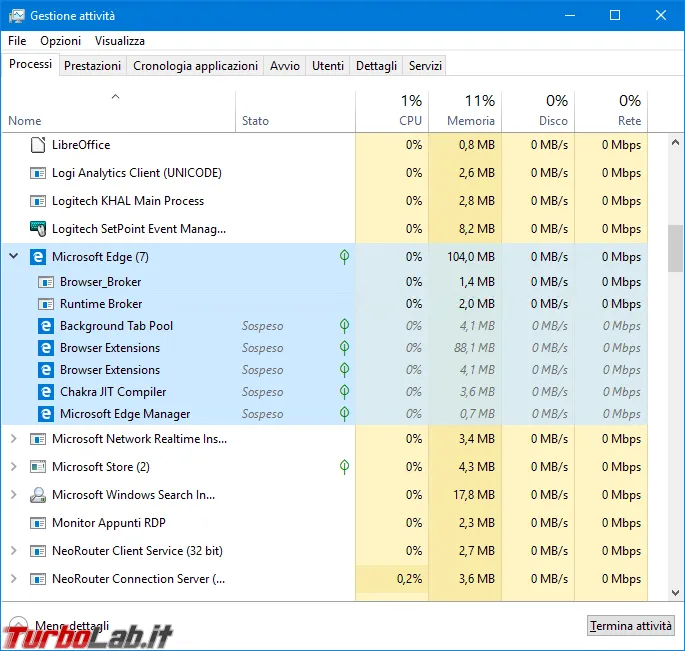Switch to the Dettagli tab
685x651 pixels.
tap(376, 66)
